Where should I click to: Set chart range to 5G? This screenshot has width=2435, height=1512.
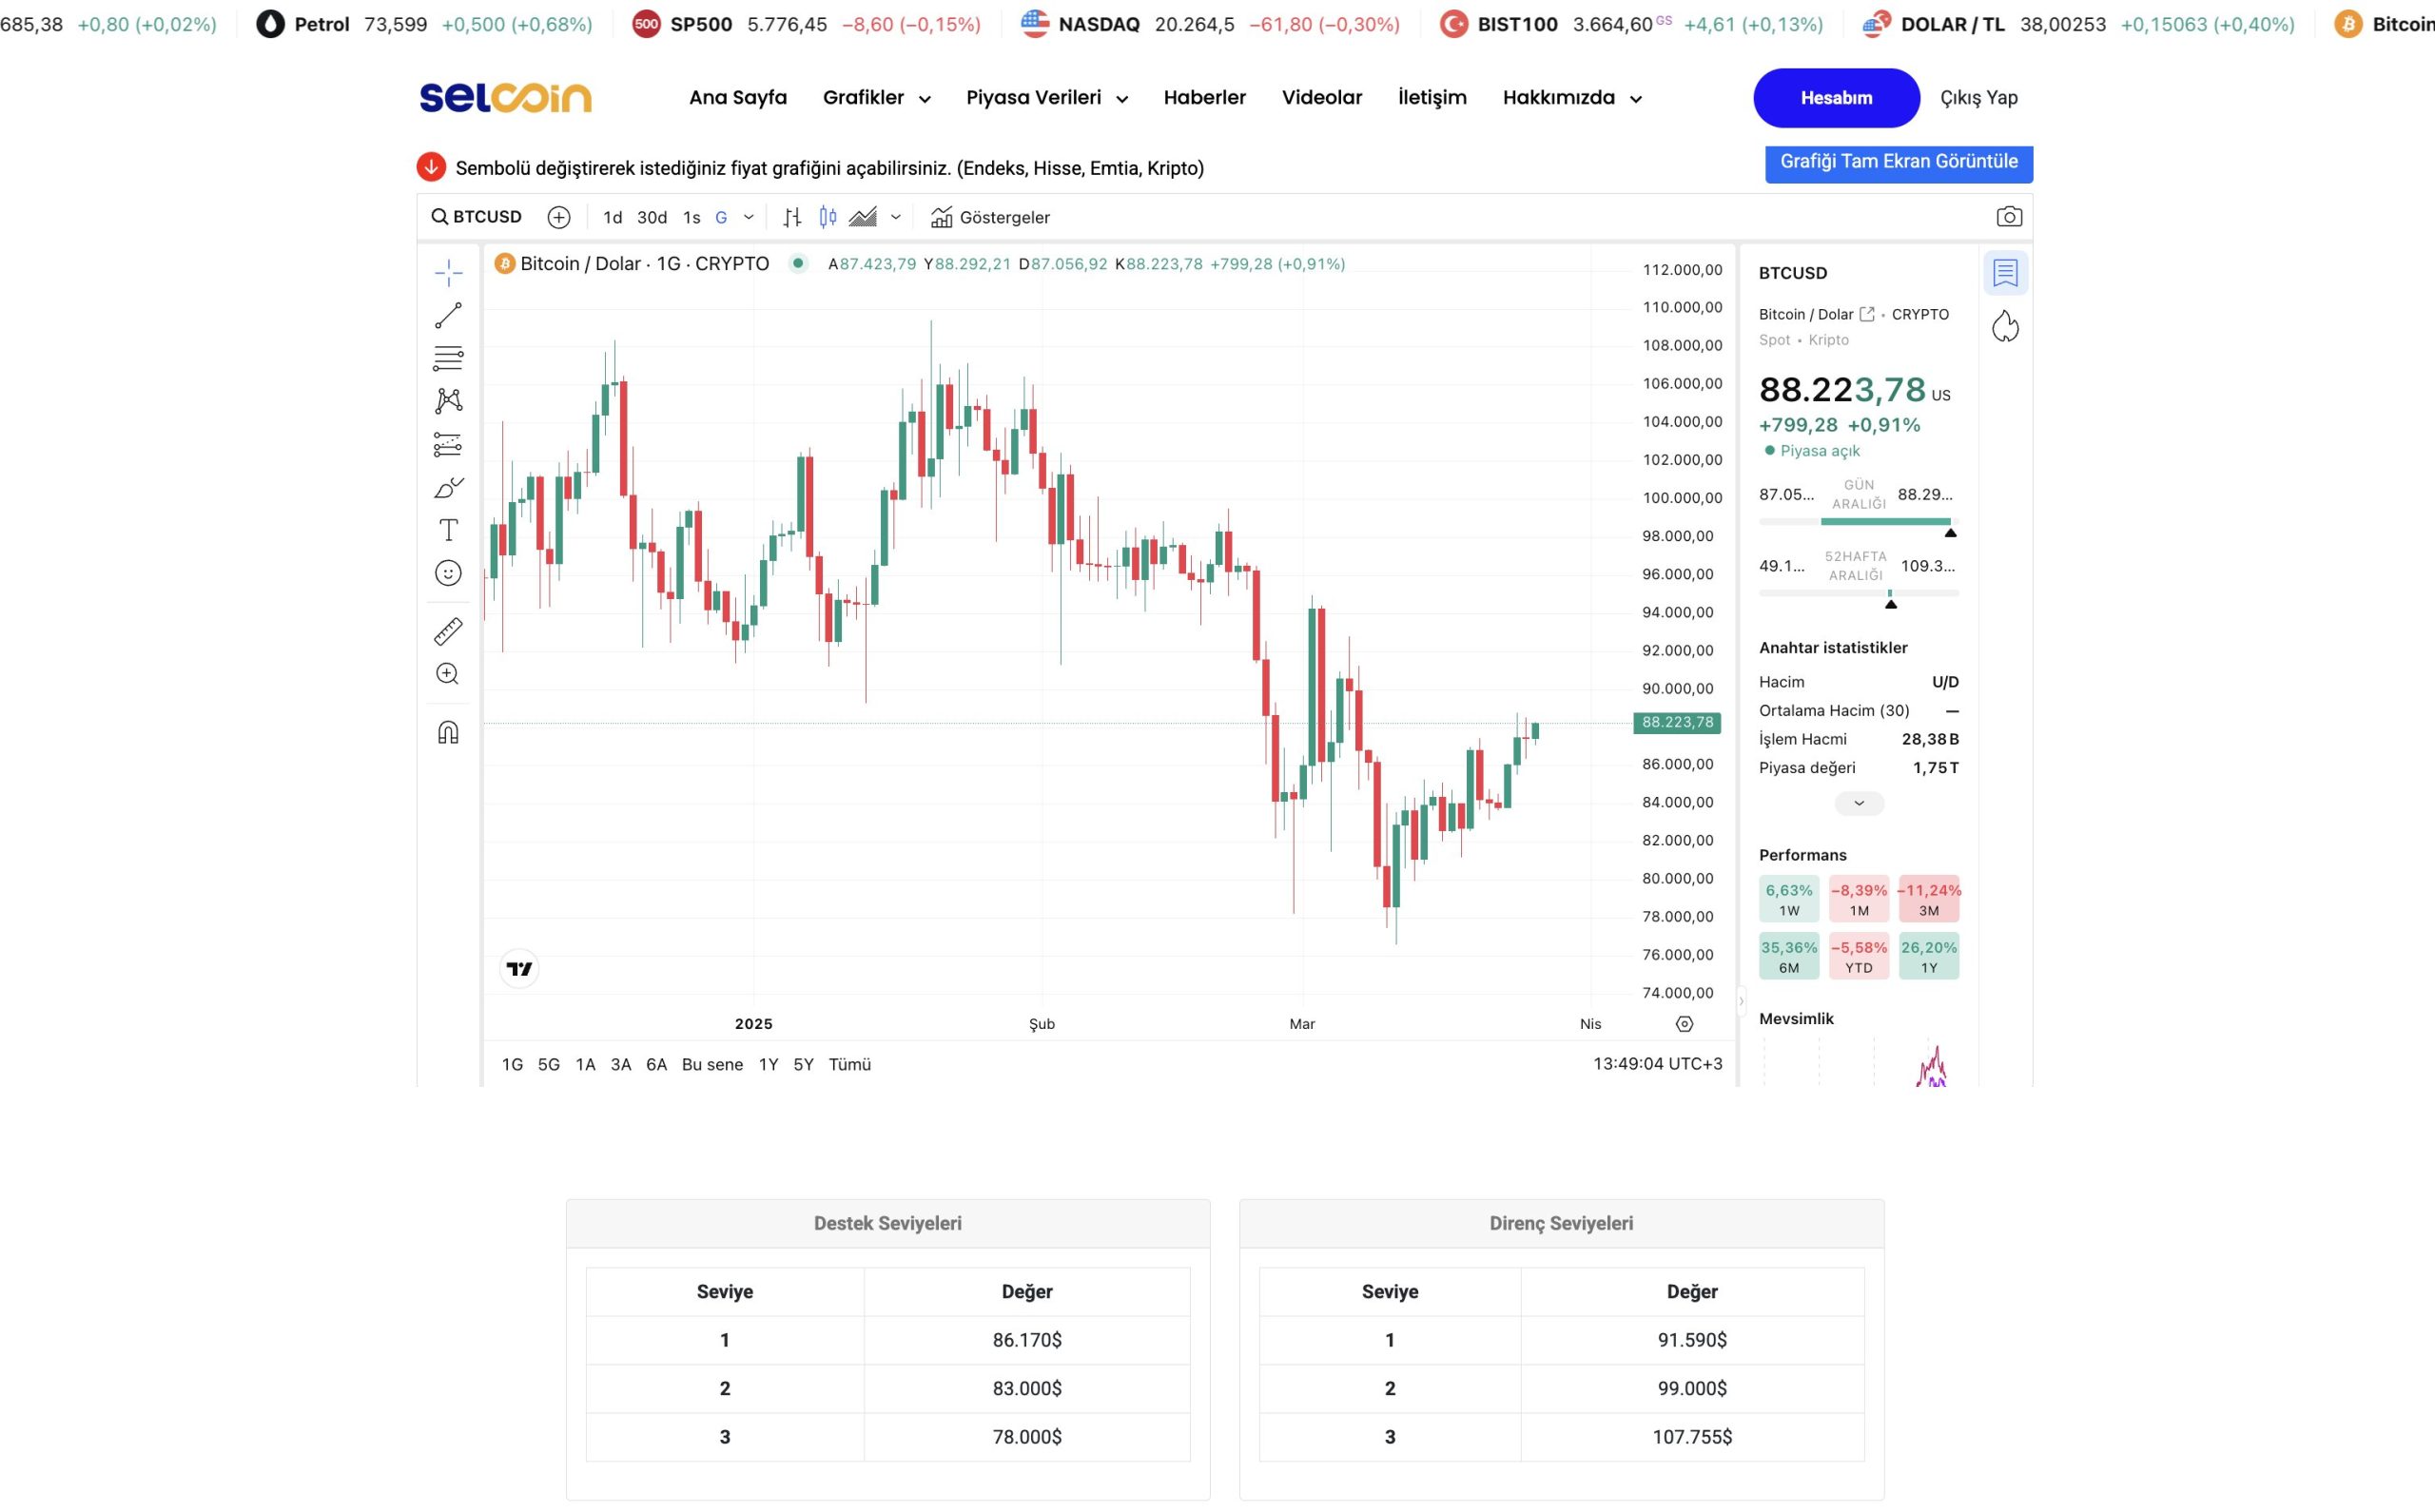[x=549, y=1064]
